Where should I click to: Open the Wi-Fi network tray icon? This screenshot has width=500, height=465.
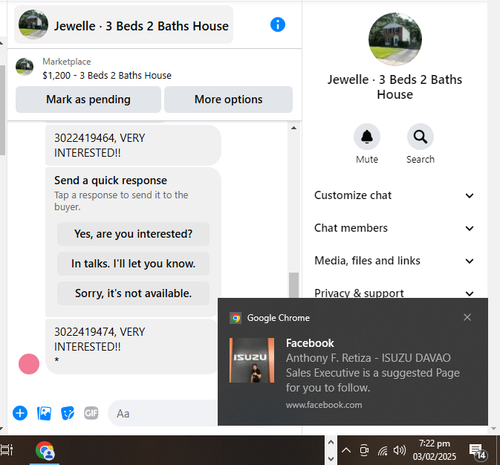click(383, 451)
